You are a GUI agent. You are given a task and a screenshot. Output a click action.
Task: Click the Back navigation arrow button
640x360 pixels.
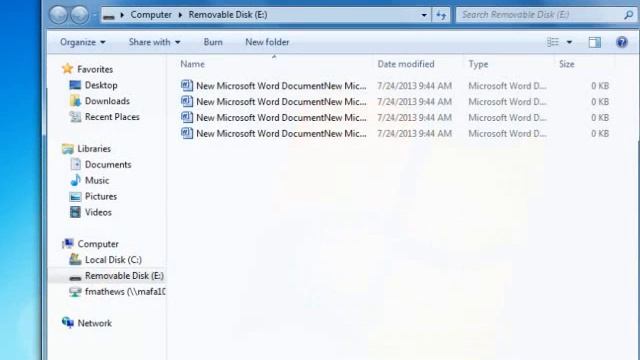[x=58, y=15]
